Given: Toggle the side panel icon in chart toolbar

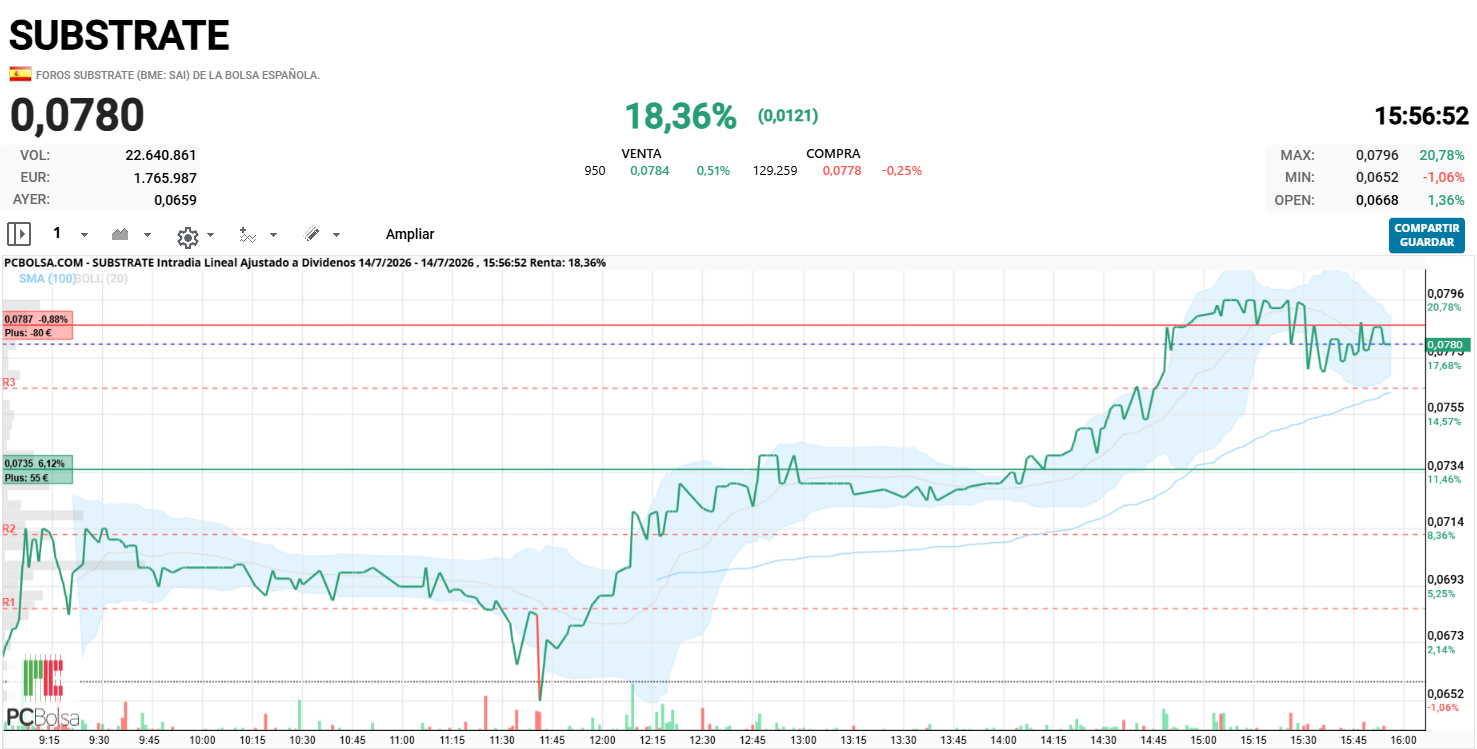Looking at the screenshot, I should pyautogui.click(x=19, y=234).
